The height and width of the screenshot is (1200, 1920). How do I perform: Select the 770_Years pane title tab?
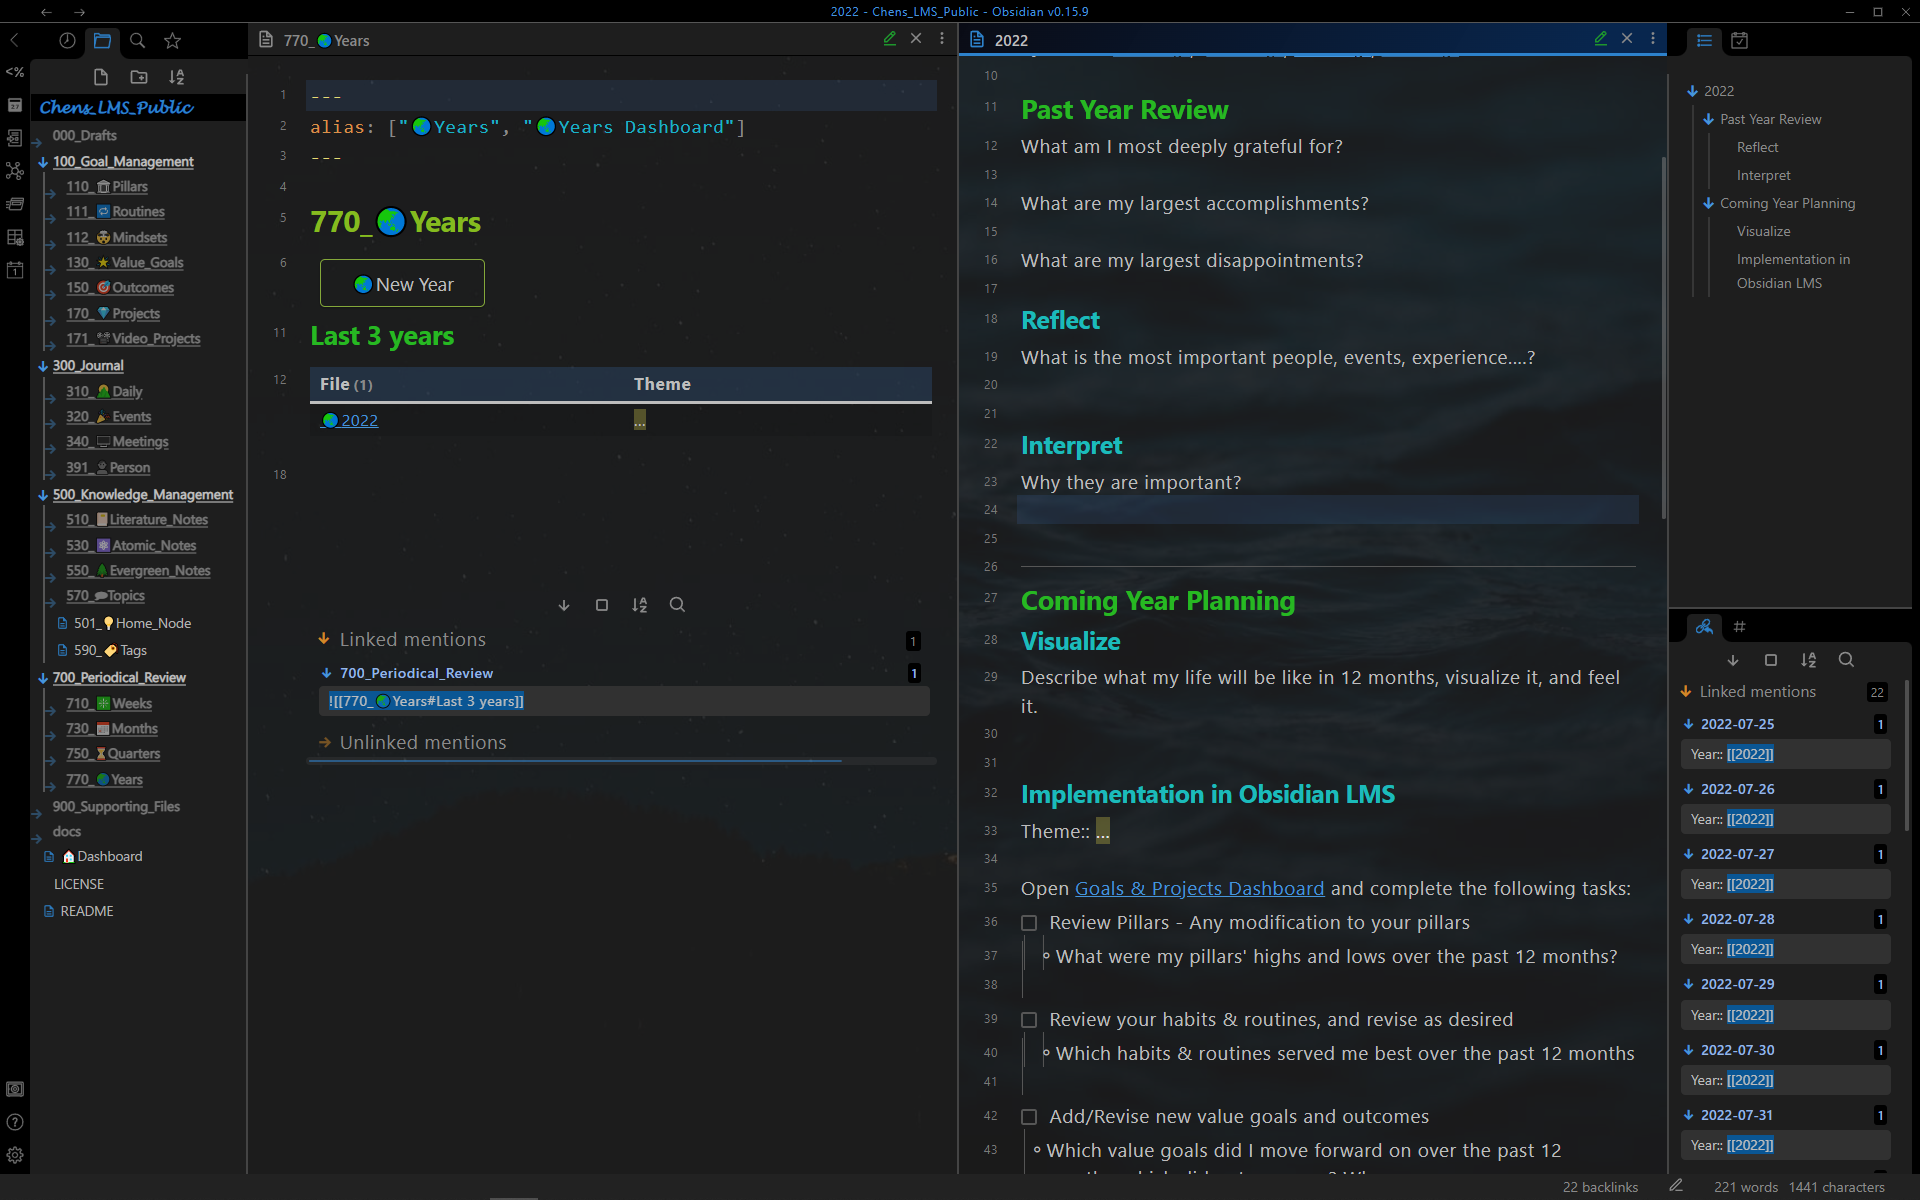[326, 40]
